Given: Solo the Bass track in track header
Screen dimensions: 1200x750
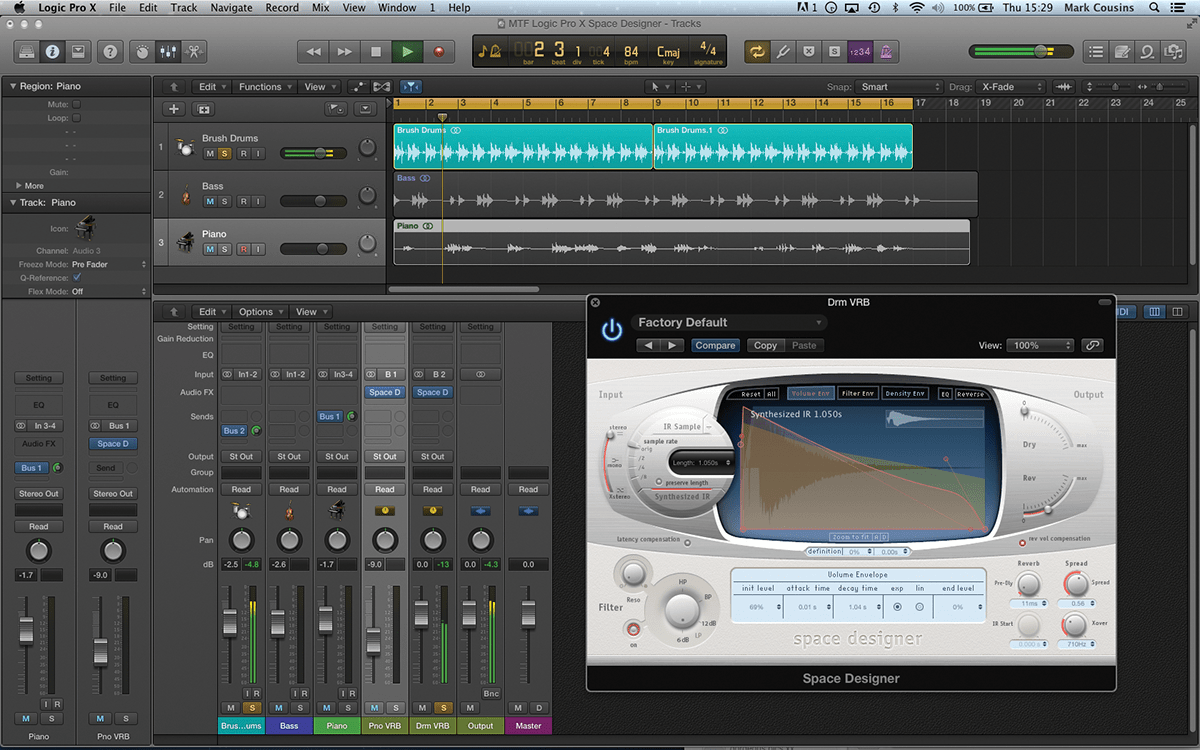Looking at the screenshot, I should (x=225, y=201).
